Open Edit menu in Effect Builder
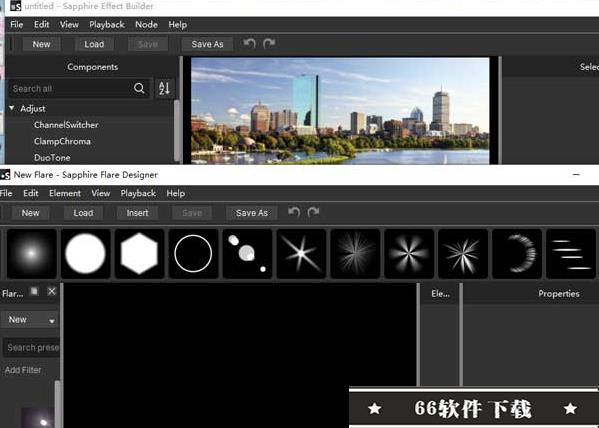599x428 pixels. point(41,25)
